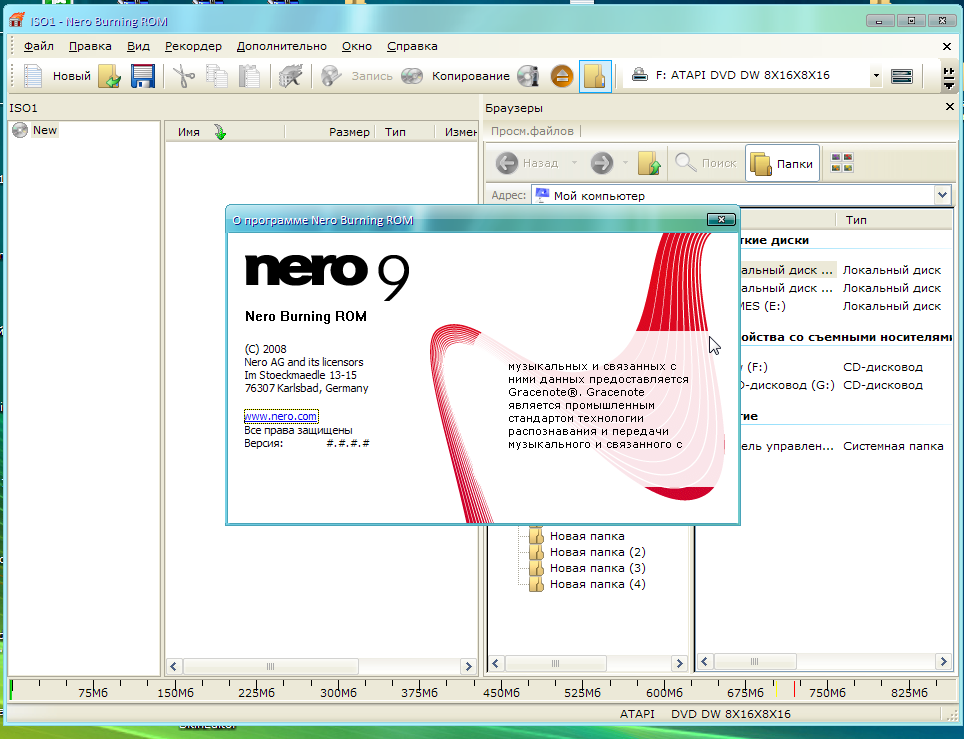
Task: Save compilation with the floppy disk icon
Action: pos(143,76)
